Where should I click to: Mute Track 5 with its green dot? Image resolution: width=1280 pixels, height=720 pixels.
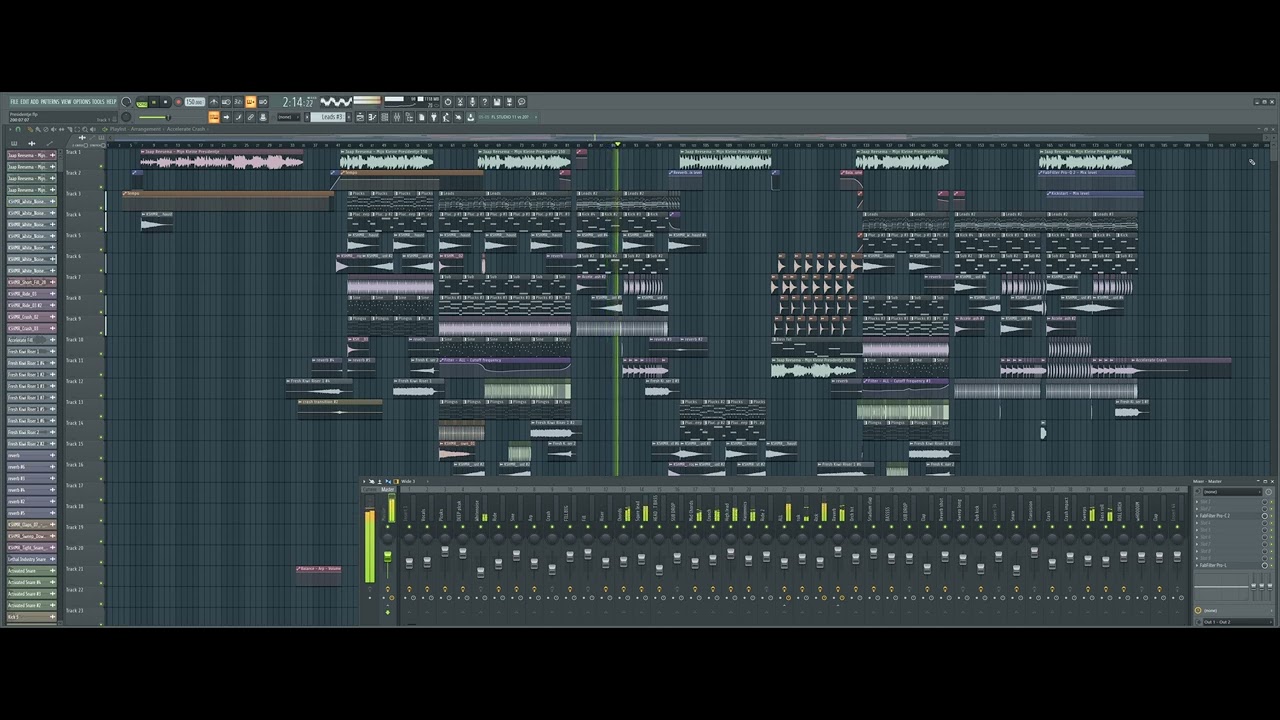(x=101, y=250)
